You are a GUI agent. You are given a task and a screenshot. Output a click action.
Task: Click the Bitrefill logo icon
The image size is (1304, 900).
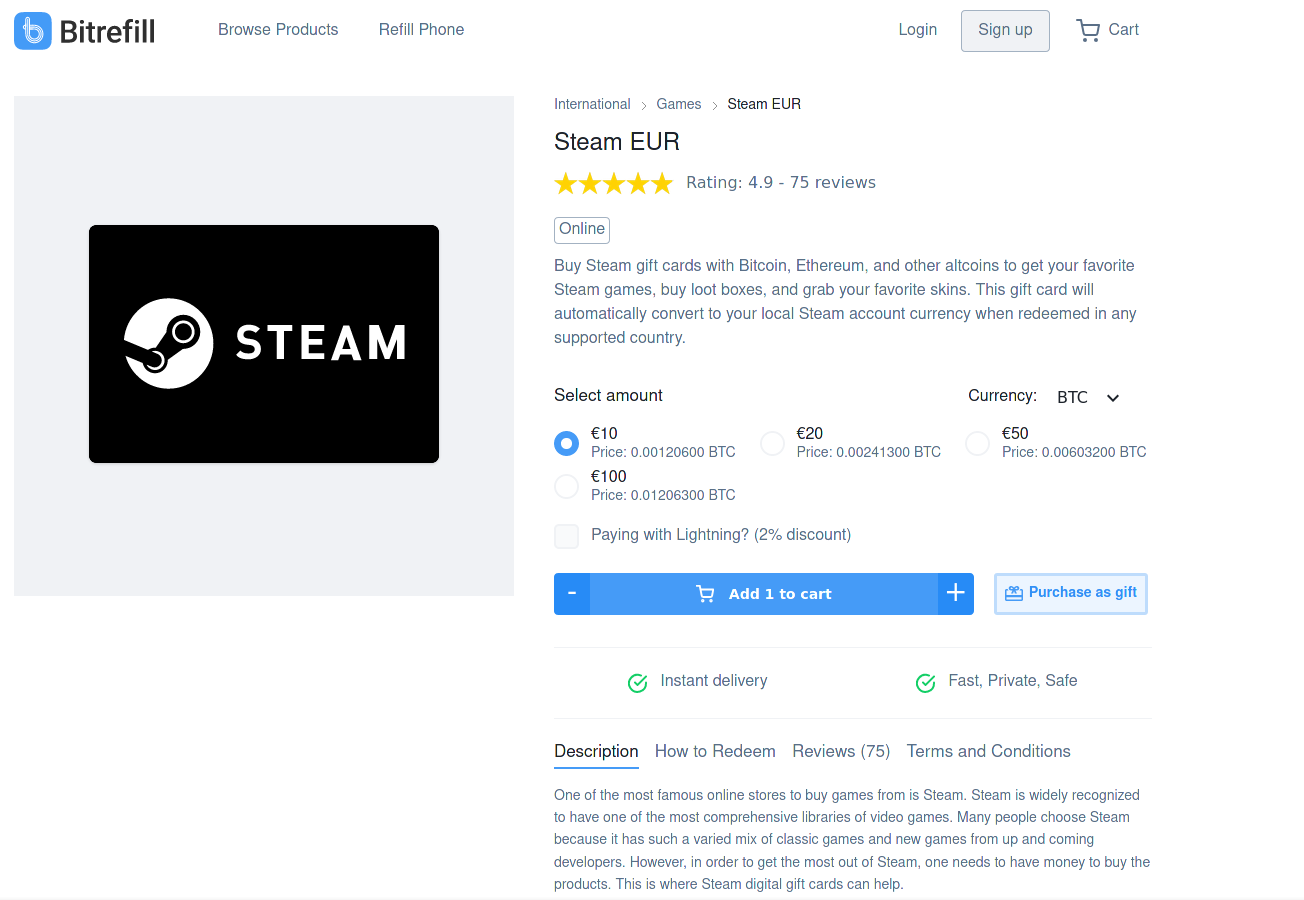tap(32, 31)
